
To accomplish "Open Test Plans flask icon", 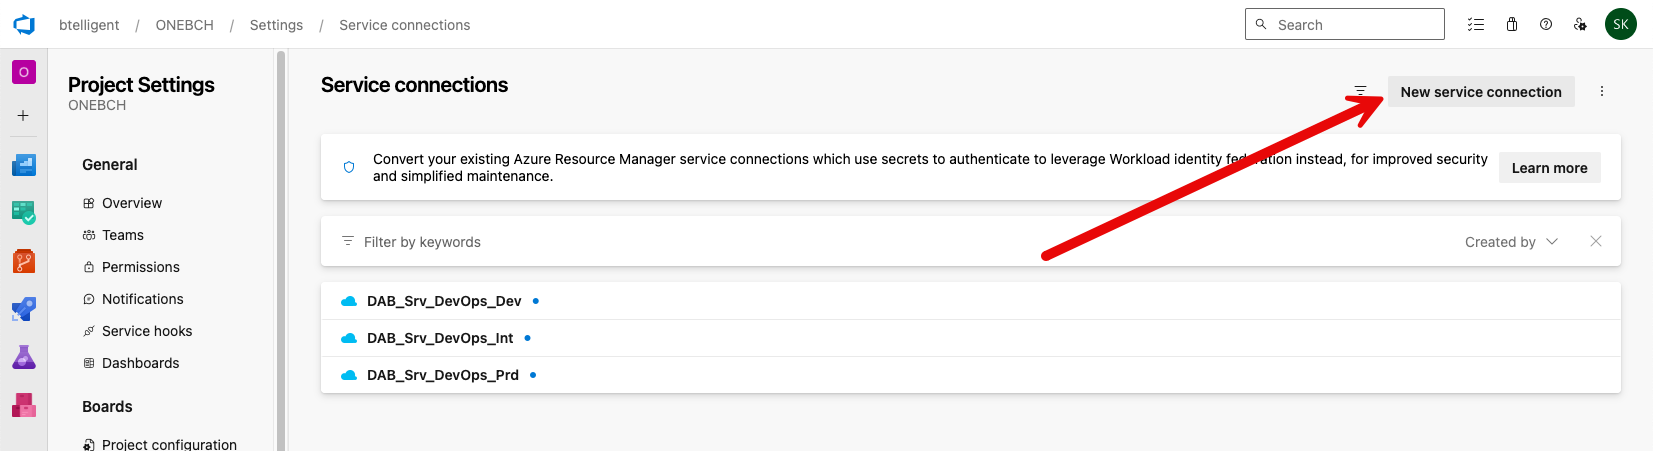I will click(24, 357).
